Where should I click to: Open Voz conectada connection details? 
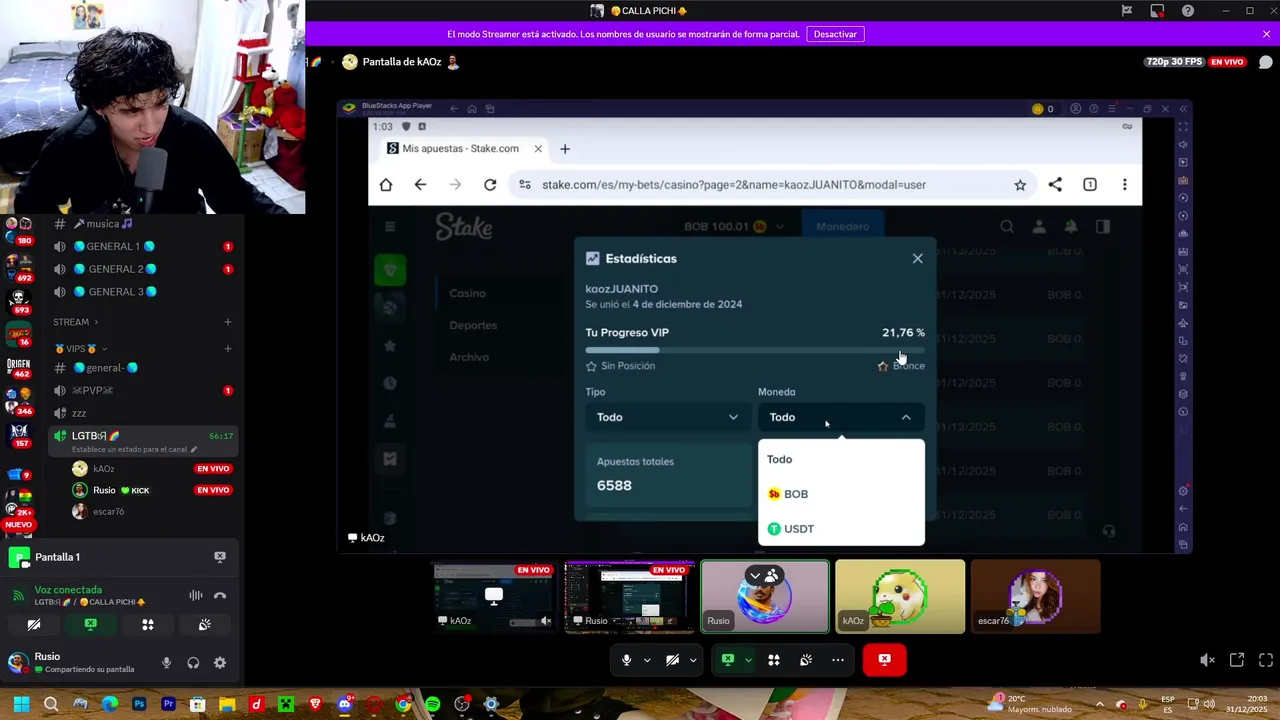68,590
